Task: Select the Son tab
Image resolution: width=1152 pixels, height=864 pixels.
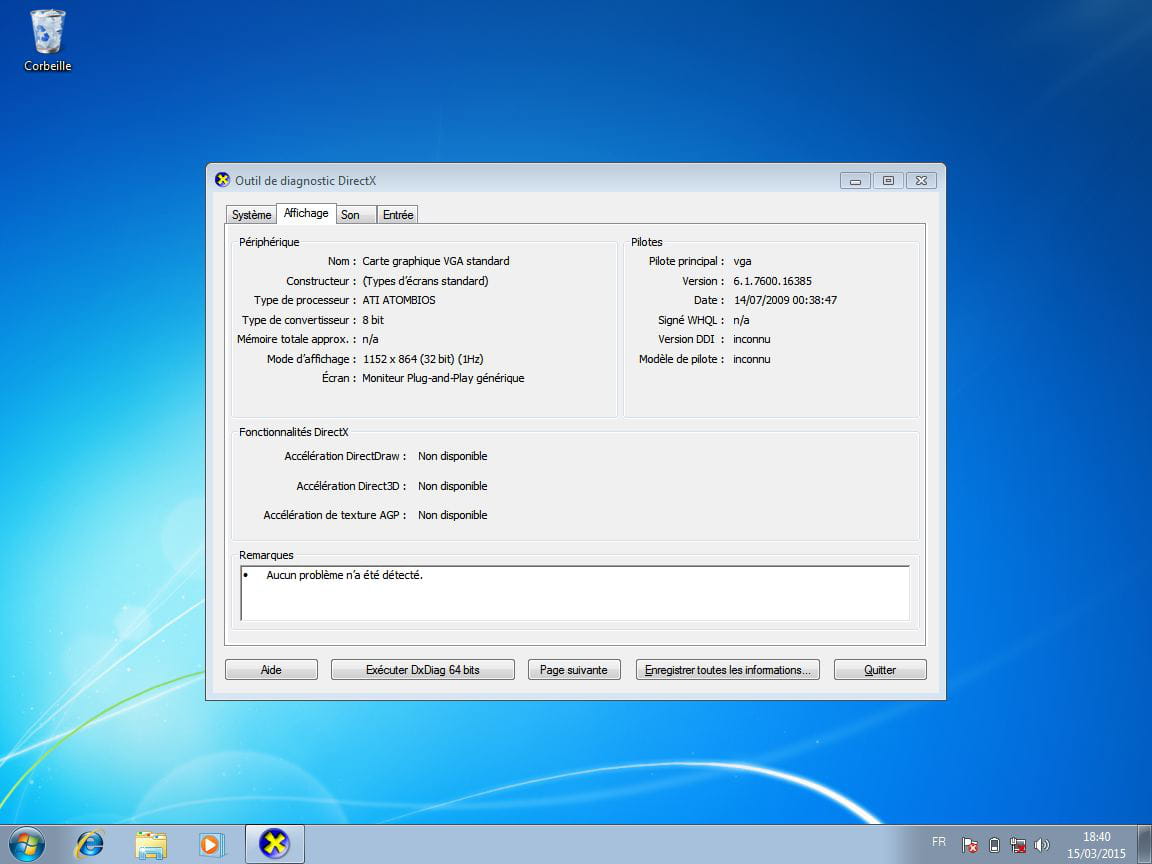Action: tap(350, 215)
